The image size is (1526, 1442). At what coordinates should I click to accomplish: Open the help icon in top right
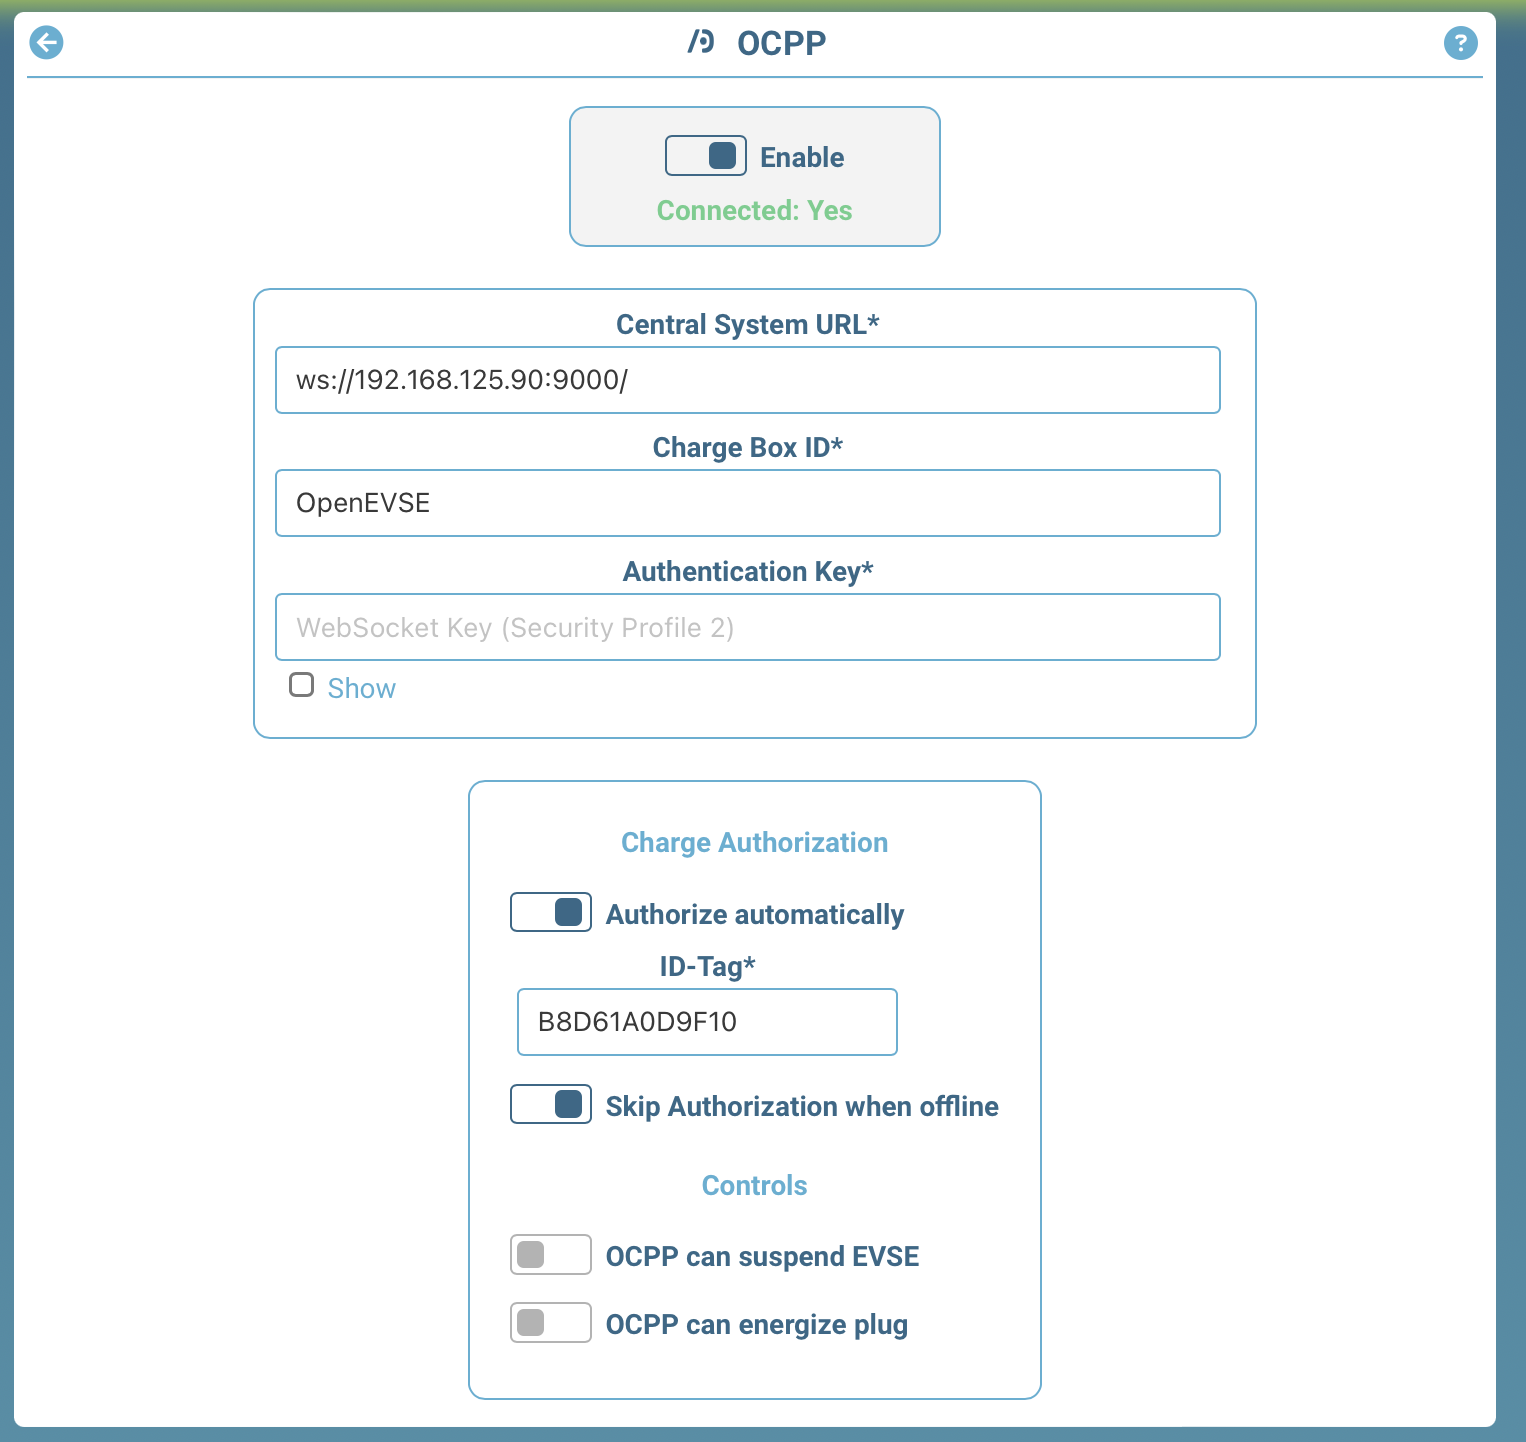[1460, 43]
